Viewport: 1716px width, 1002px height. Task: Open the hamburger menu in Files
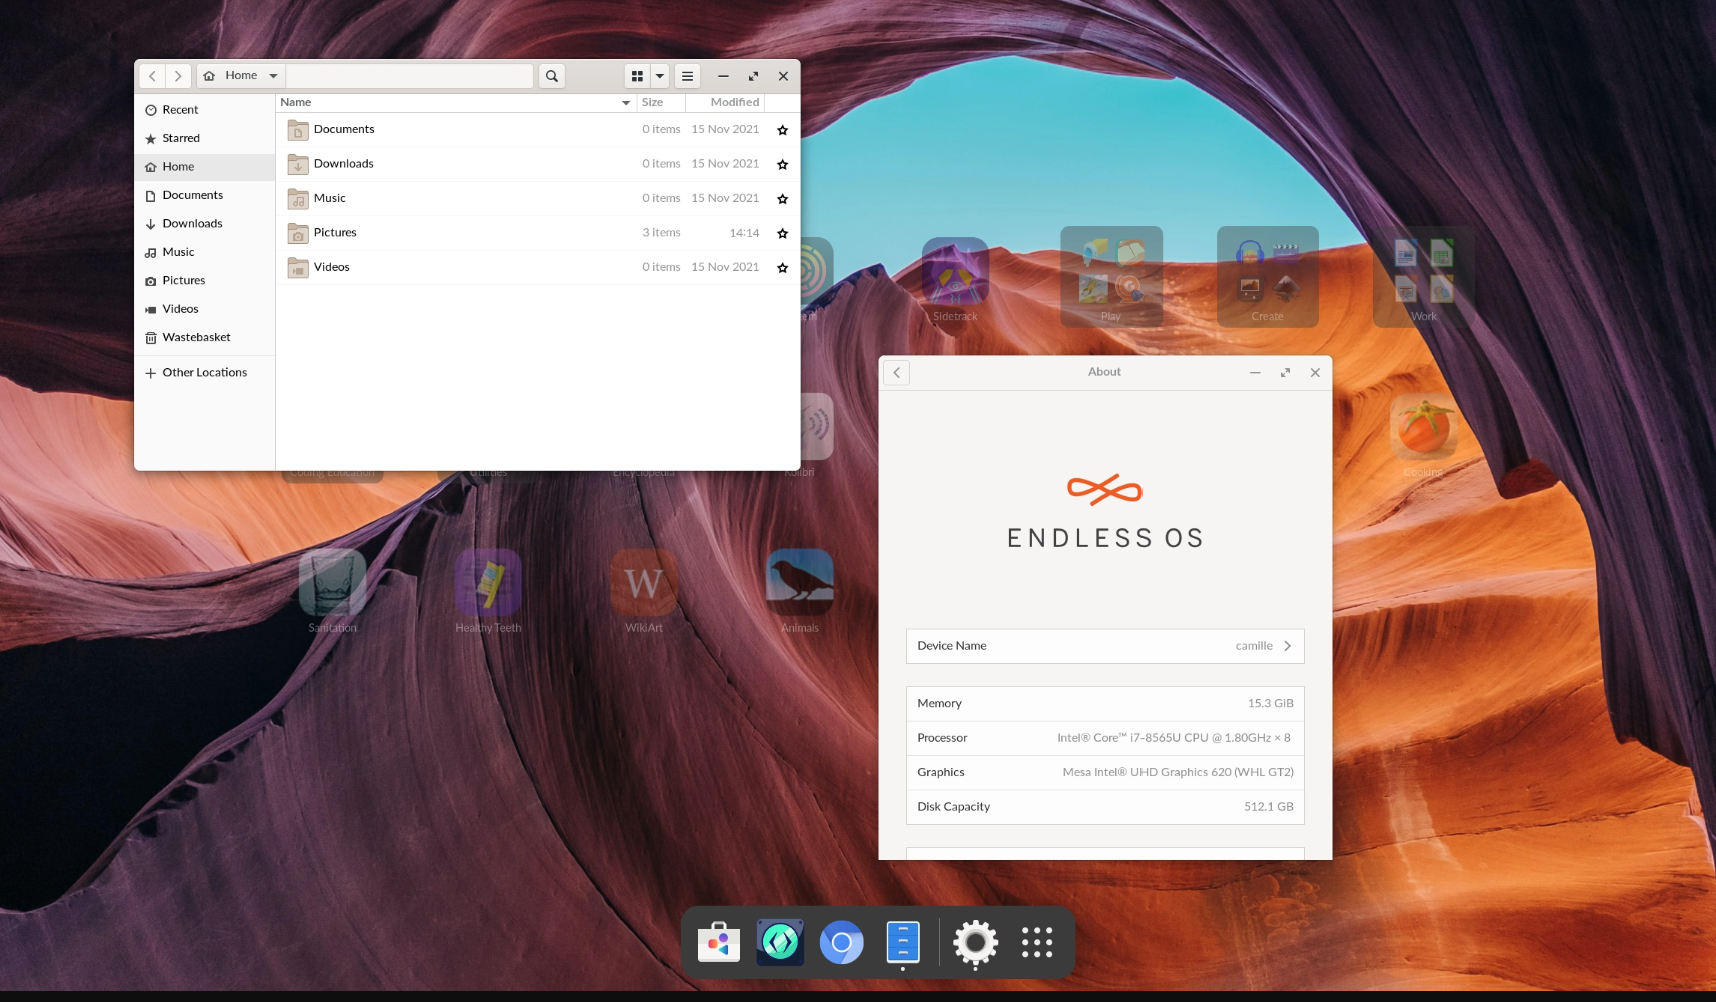click(687, 75)
